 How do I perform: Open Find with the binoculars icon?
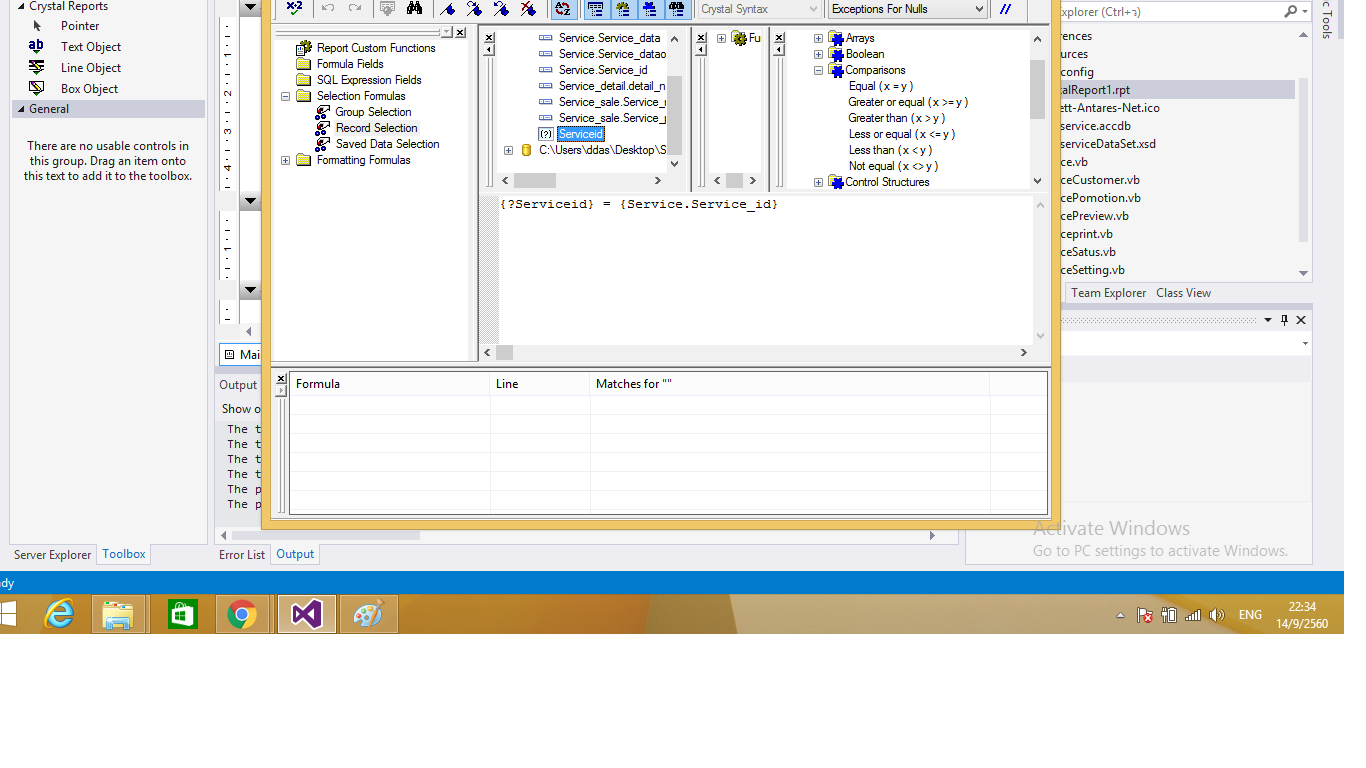414,9
